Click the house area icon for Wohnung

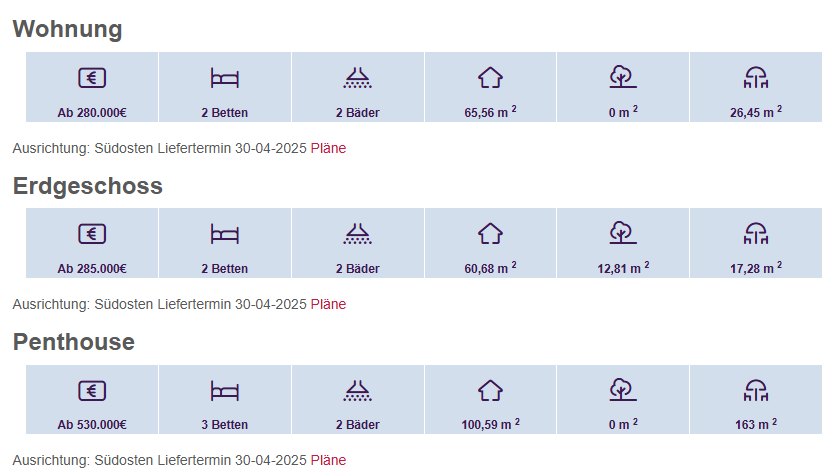[x=490, y=78]
